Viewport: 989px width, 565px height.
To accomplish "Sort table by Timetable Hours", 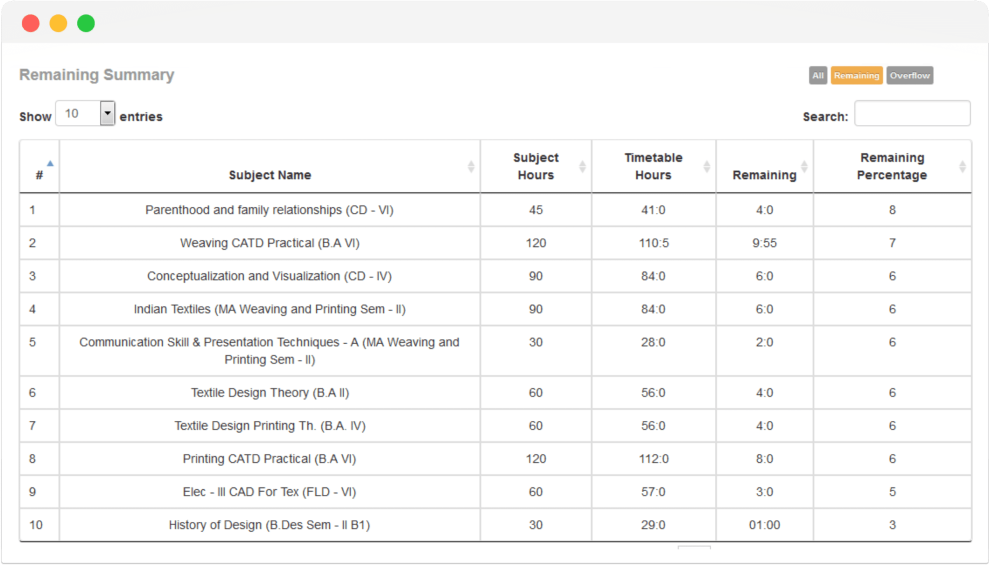I will coord(653,167).
